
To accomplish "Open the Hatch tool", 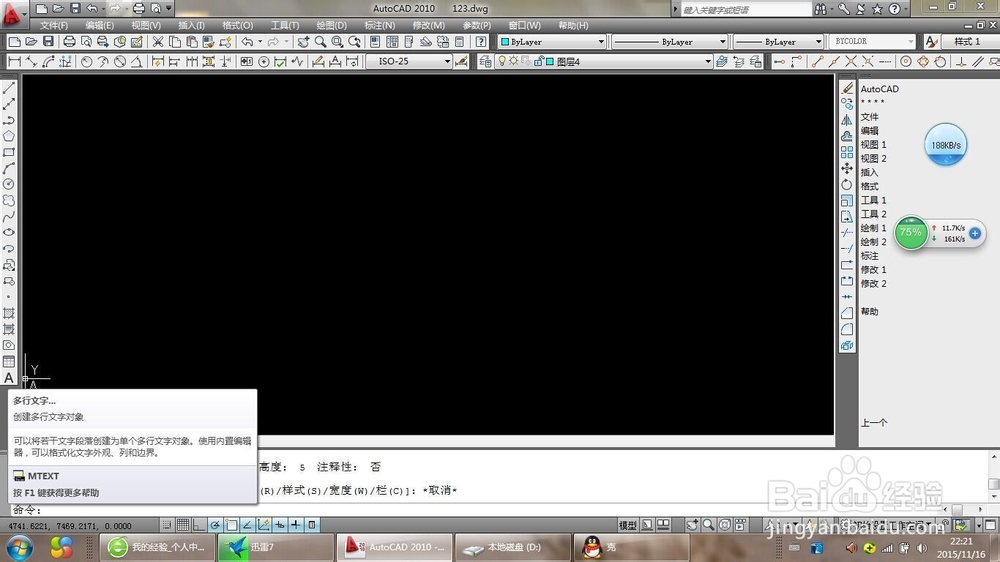I will [9, 313].
